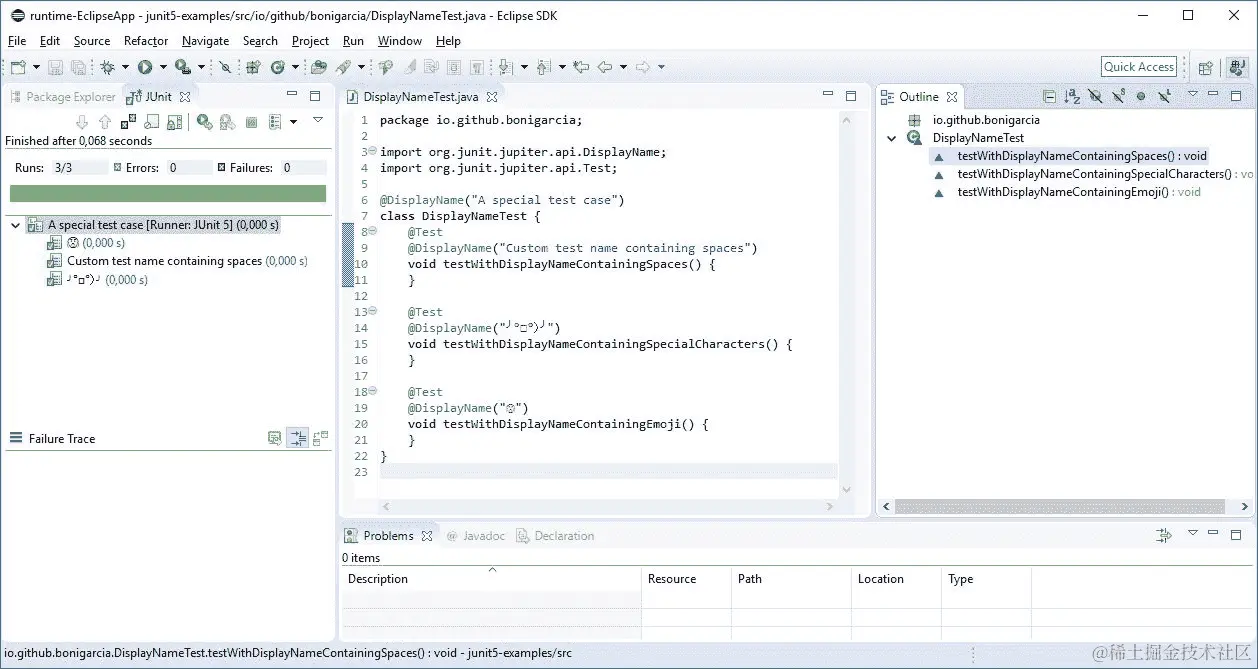Toggle Scroll Lock in JUnit view

(174, 122)
